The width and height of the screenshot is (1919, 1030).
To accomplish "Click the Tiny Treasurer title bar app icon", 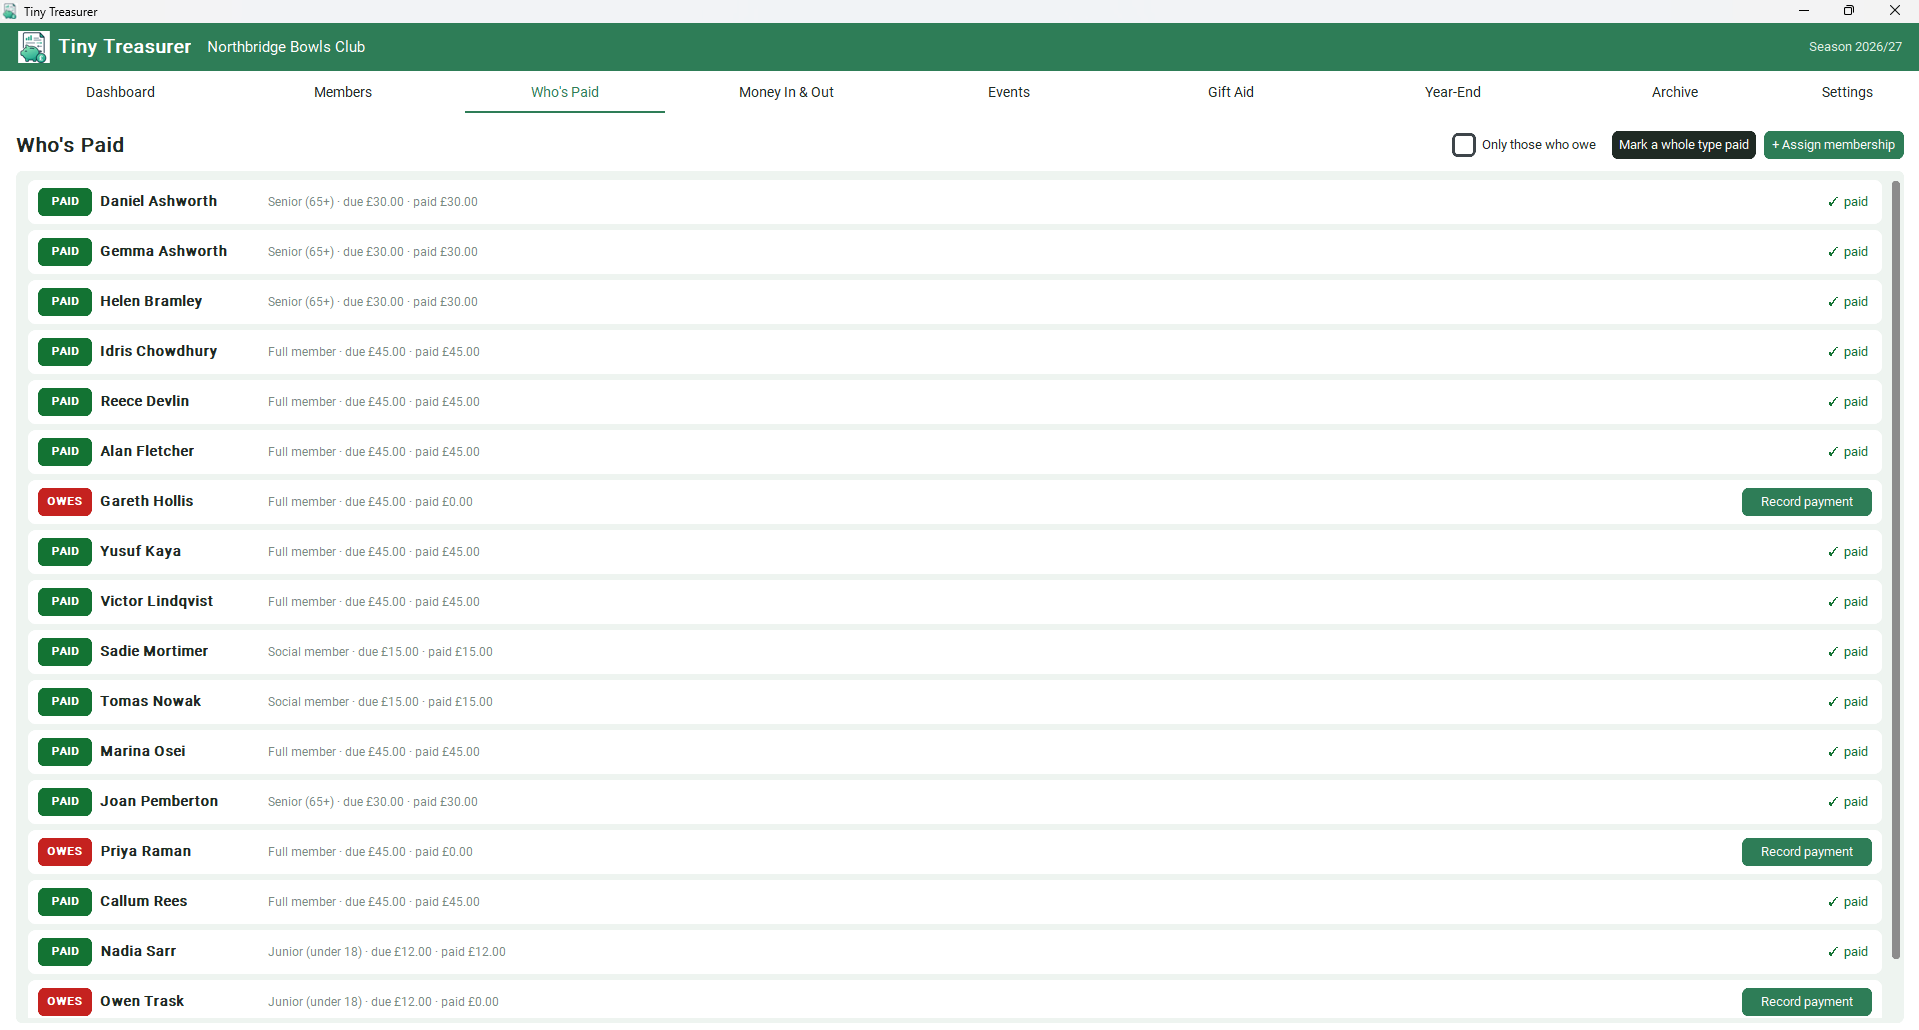I will pyautogui.click(x=10, y=11).
